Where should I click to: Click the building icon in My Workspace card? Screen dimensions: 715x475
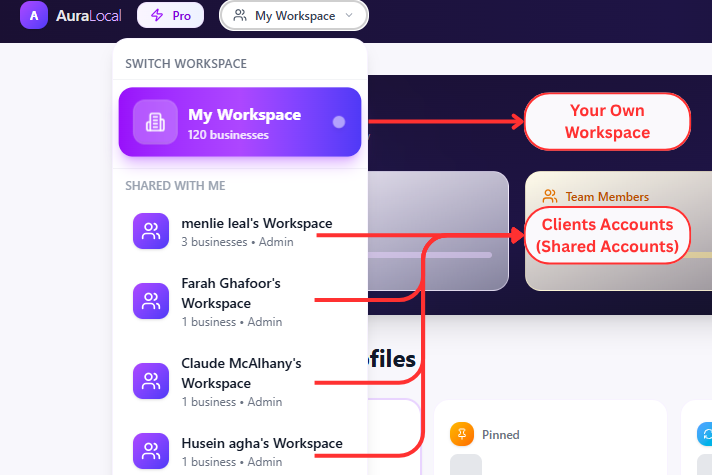(x=155, y=122)
